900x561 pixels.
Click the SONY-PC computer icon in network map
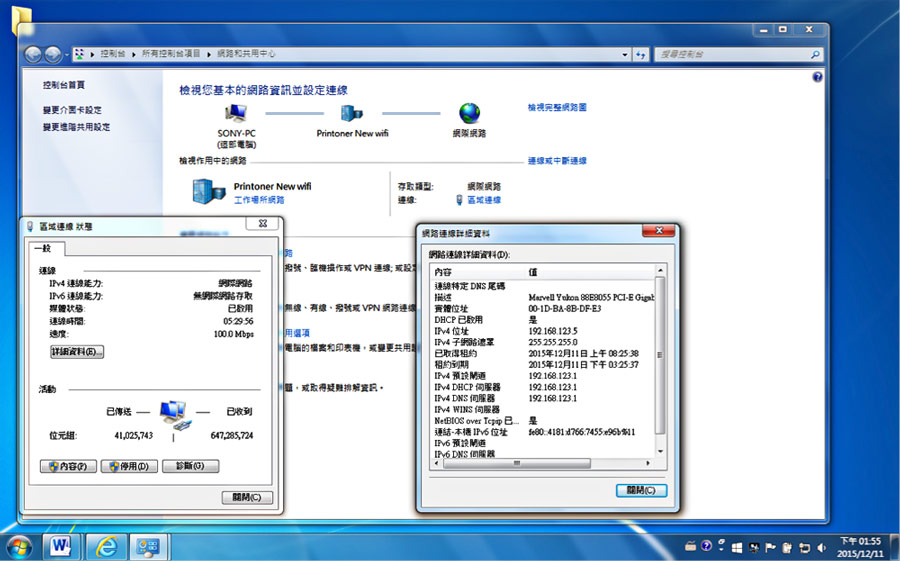236,114
